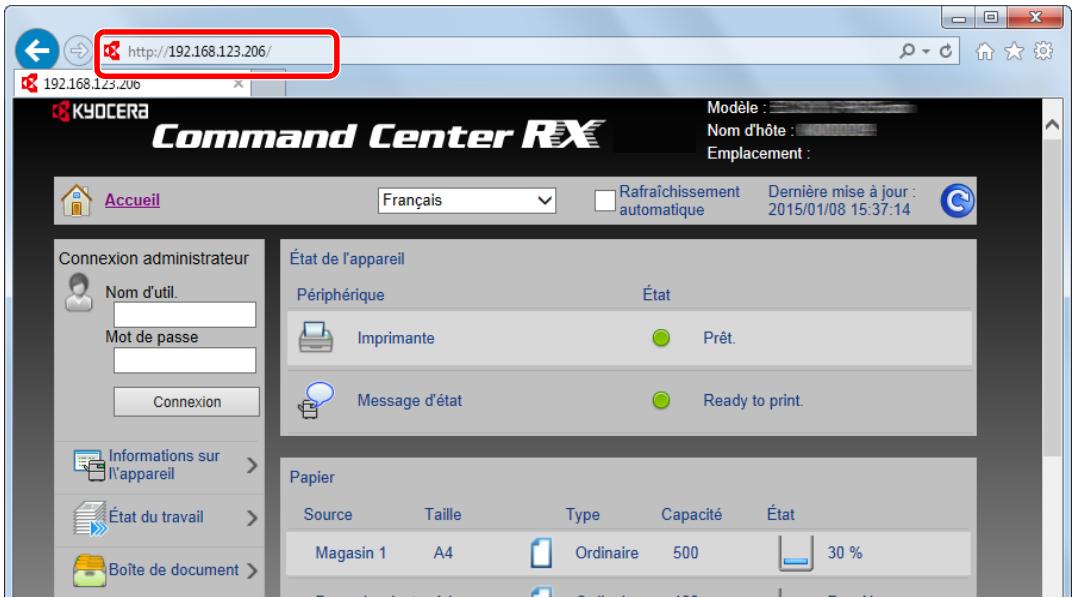Viewport: 1073px width, 598px height.
Task: Open the browser home page icon
Action: tap(985, 51)
